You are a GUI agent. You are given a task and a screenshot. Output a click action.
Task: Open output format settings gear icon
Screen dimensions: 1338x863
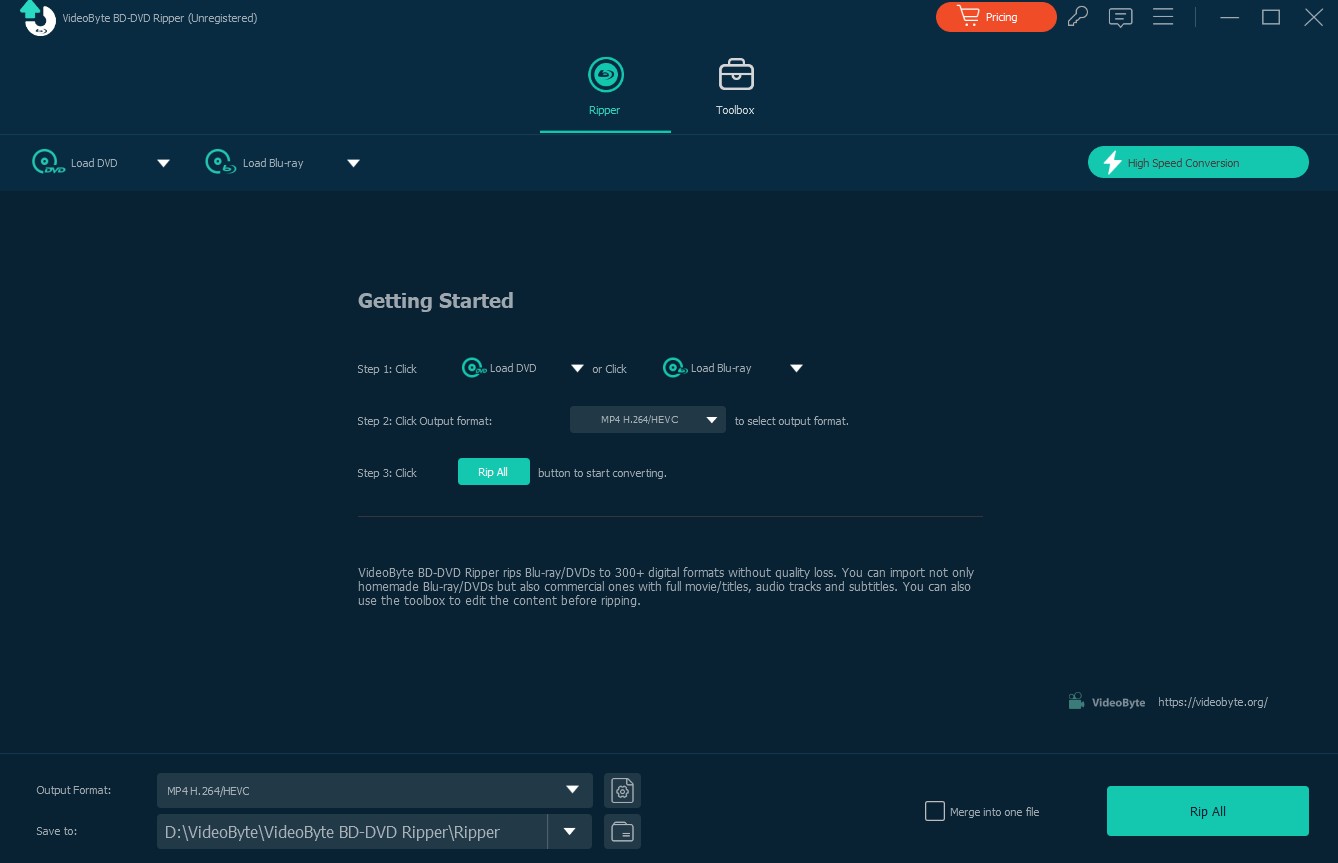[x=622, y=791]
